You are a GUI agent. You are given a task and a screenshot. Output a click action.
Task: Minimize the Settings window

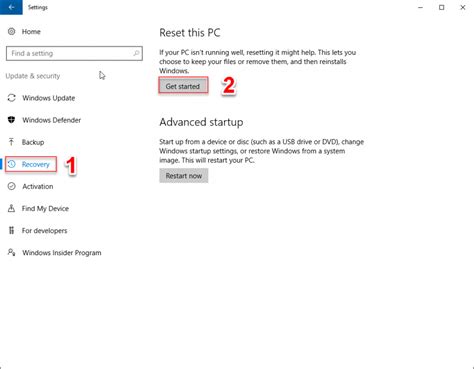tap(421, 7)
